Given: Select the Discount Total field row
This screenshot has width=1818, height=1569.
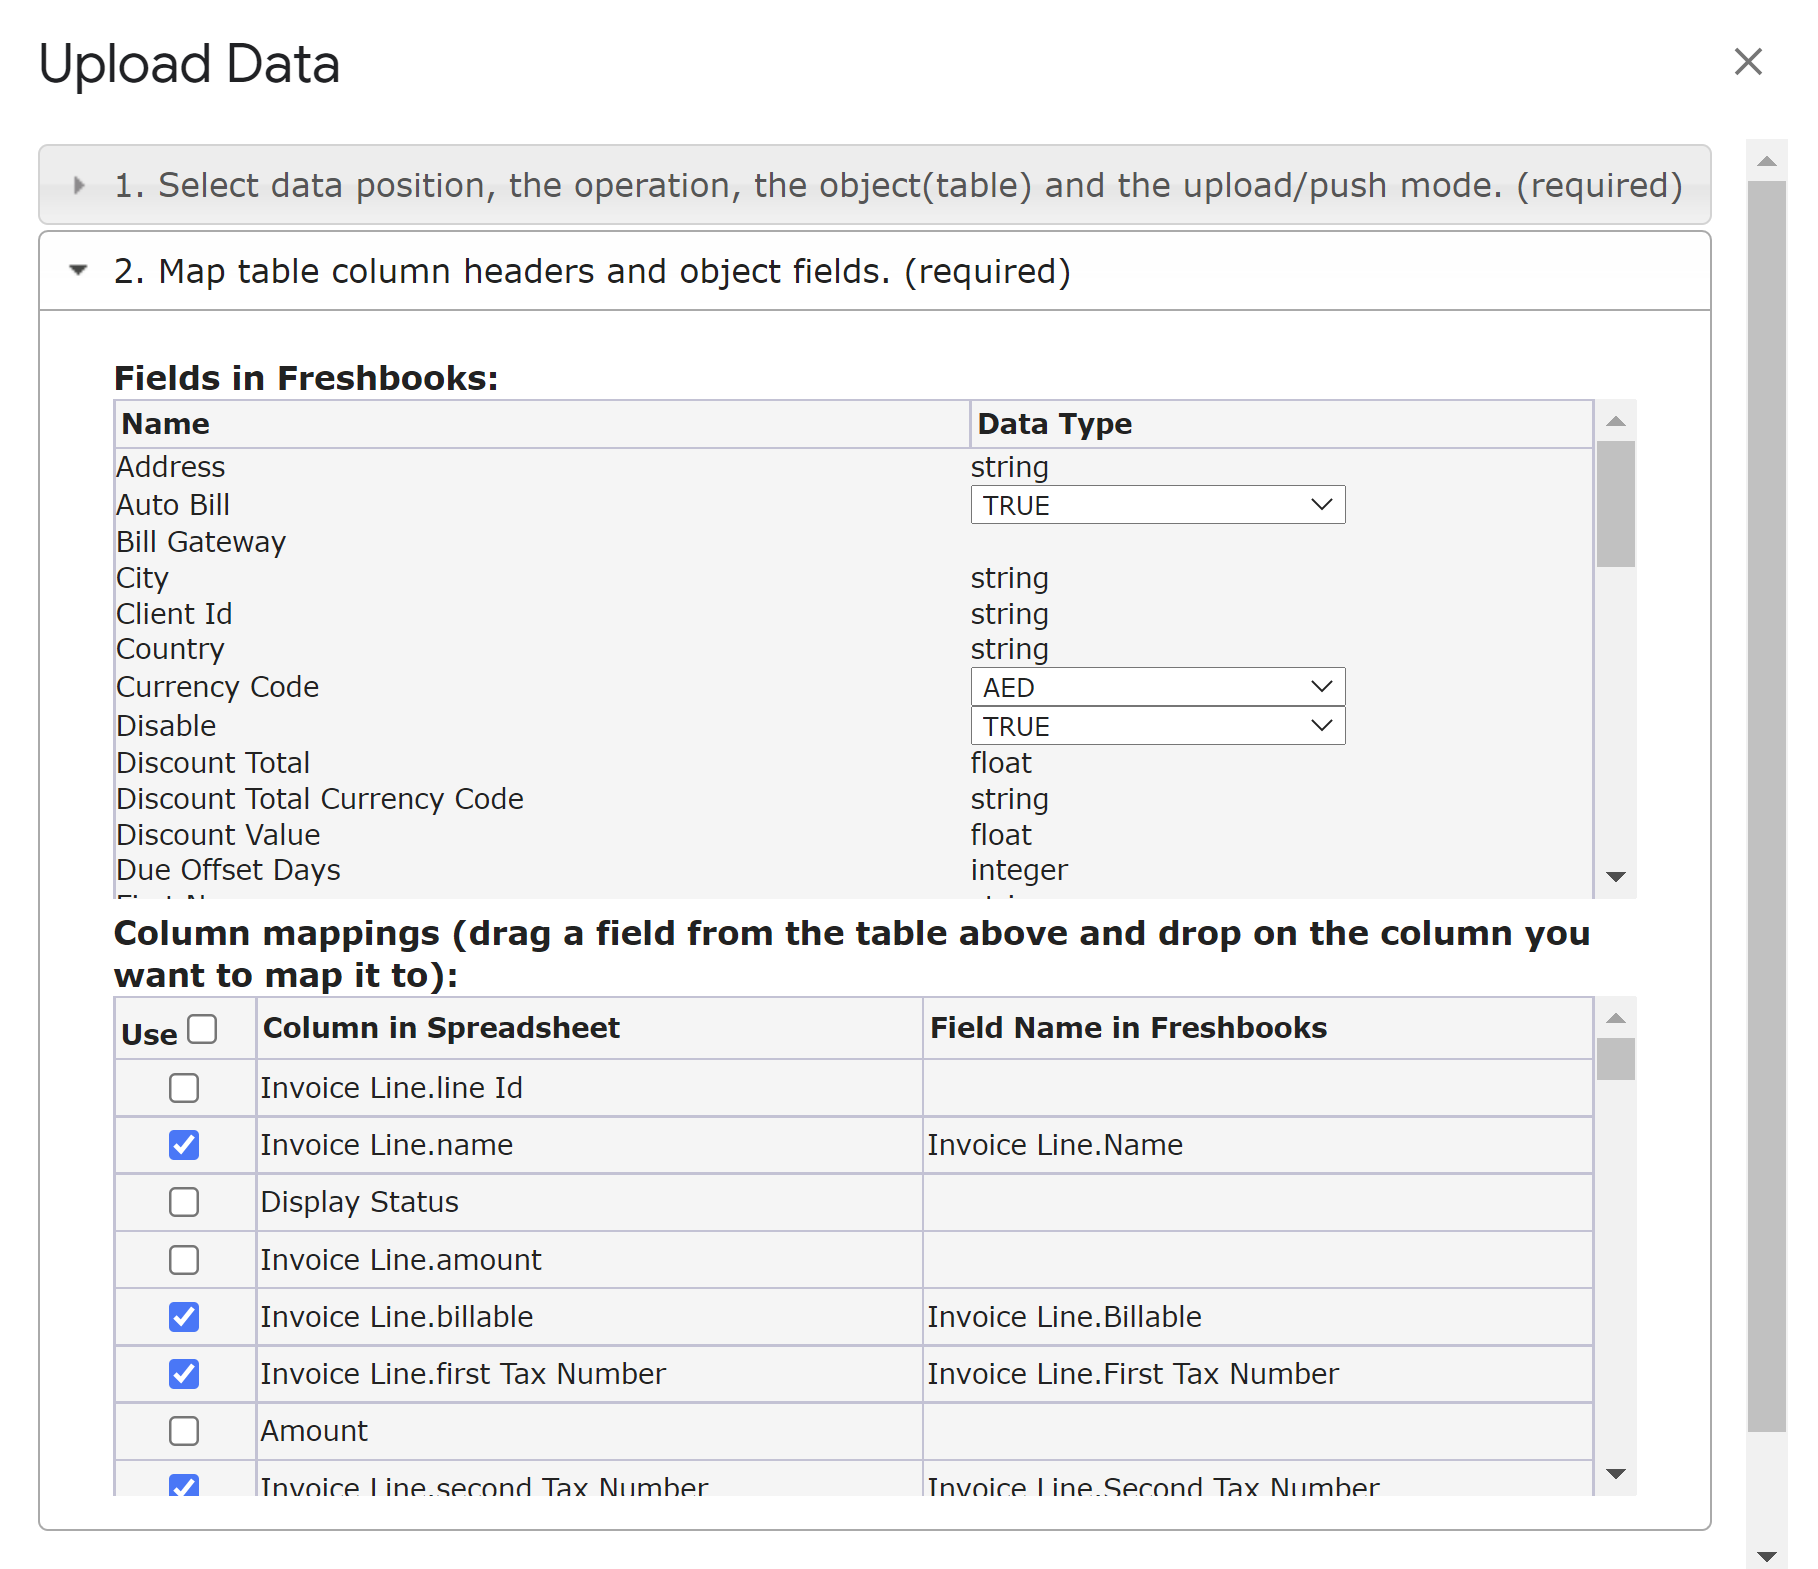Looking at the screenshot, I should tap(854, 763).
